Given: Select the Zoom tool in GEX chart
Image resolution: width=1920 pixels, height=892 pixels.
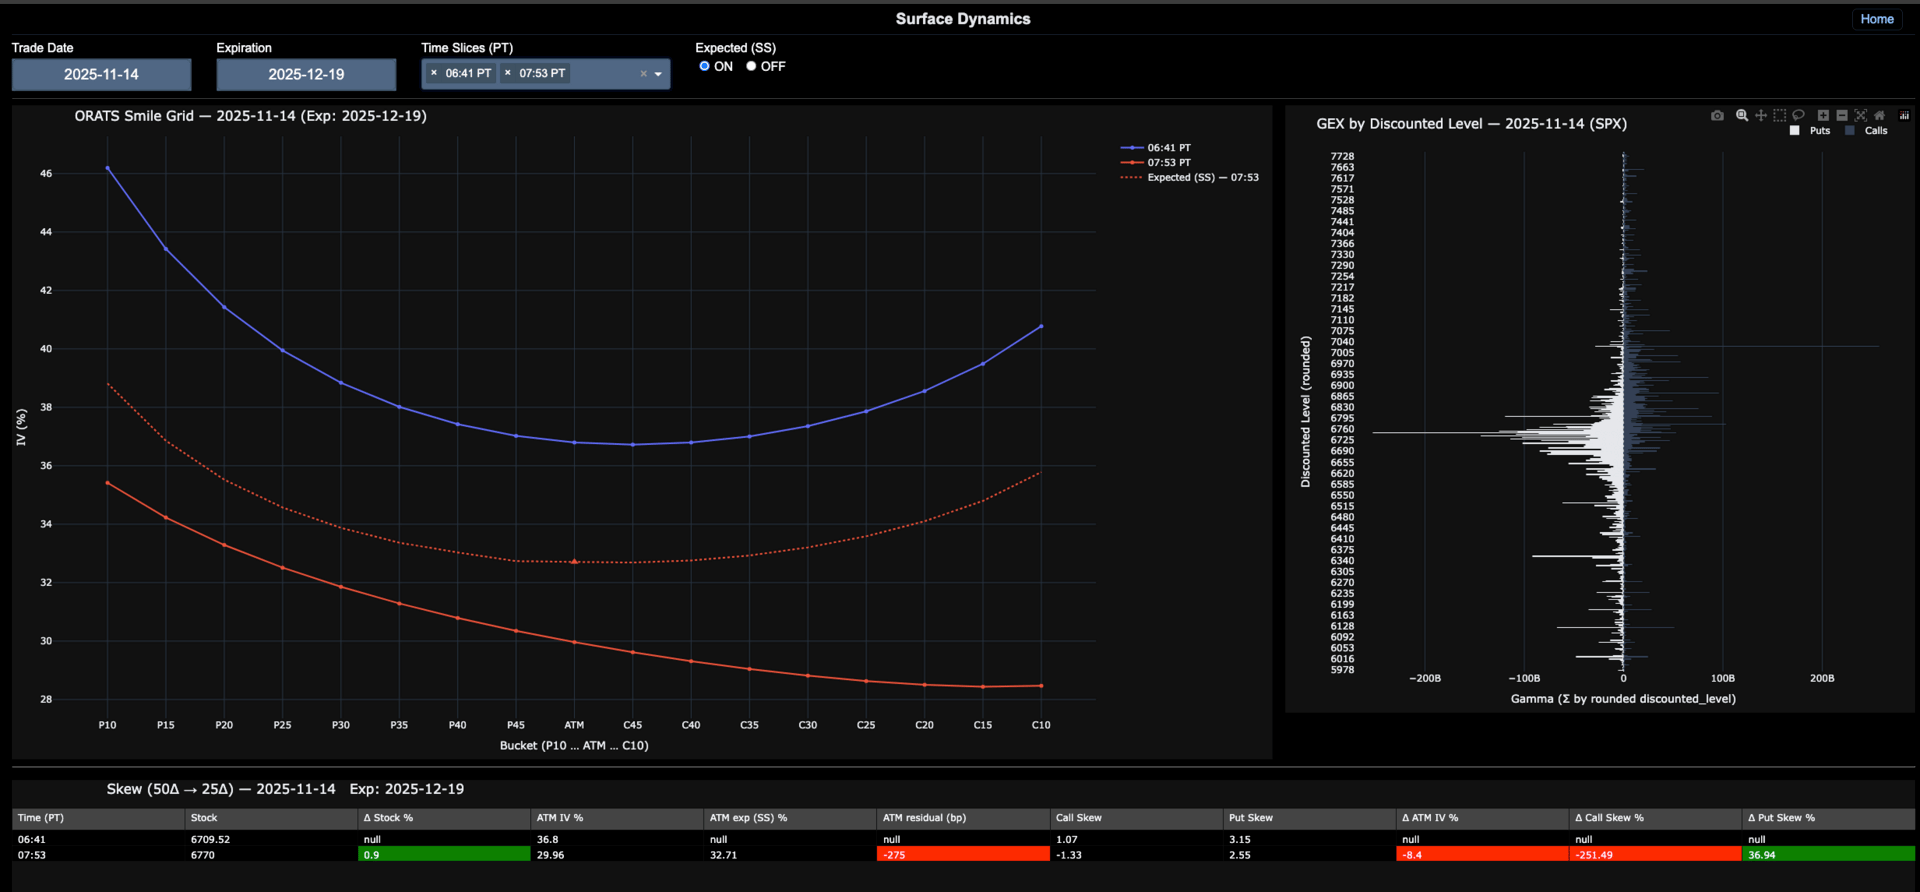Looking at the screenshot, I should point(1742,116).
